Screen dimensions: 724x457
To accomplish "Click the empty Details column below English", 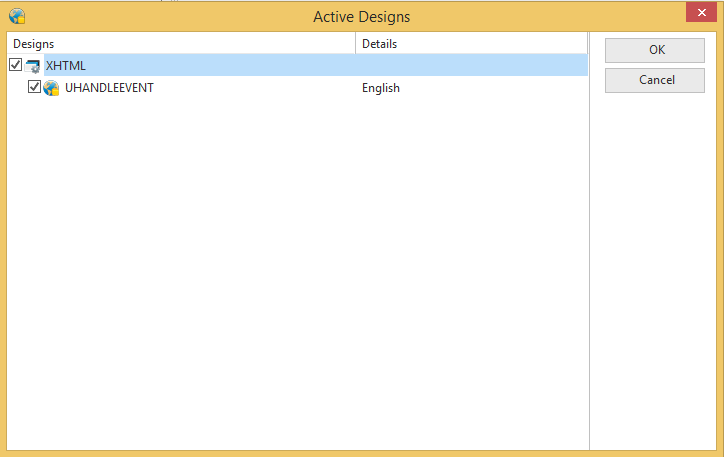I will click(471, 272).
